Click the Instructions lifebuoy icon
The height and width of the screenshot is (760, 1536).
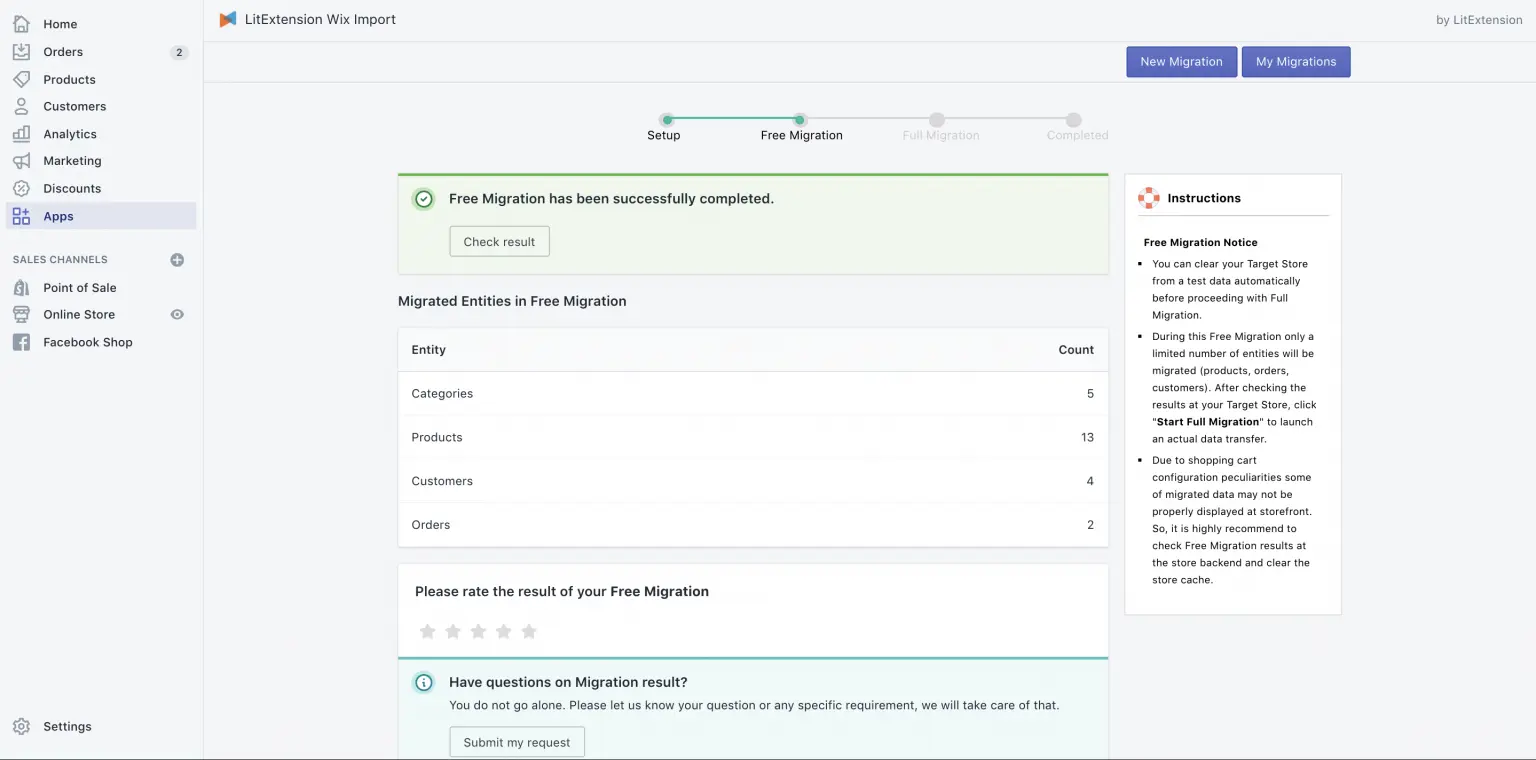pyautogui.click(x=1148, y=198)
